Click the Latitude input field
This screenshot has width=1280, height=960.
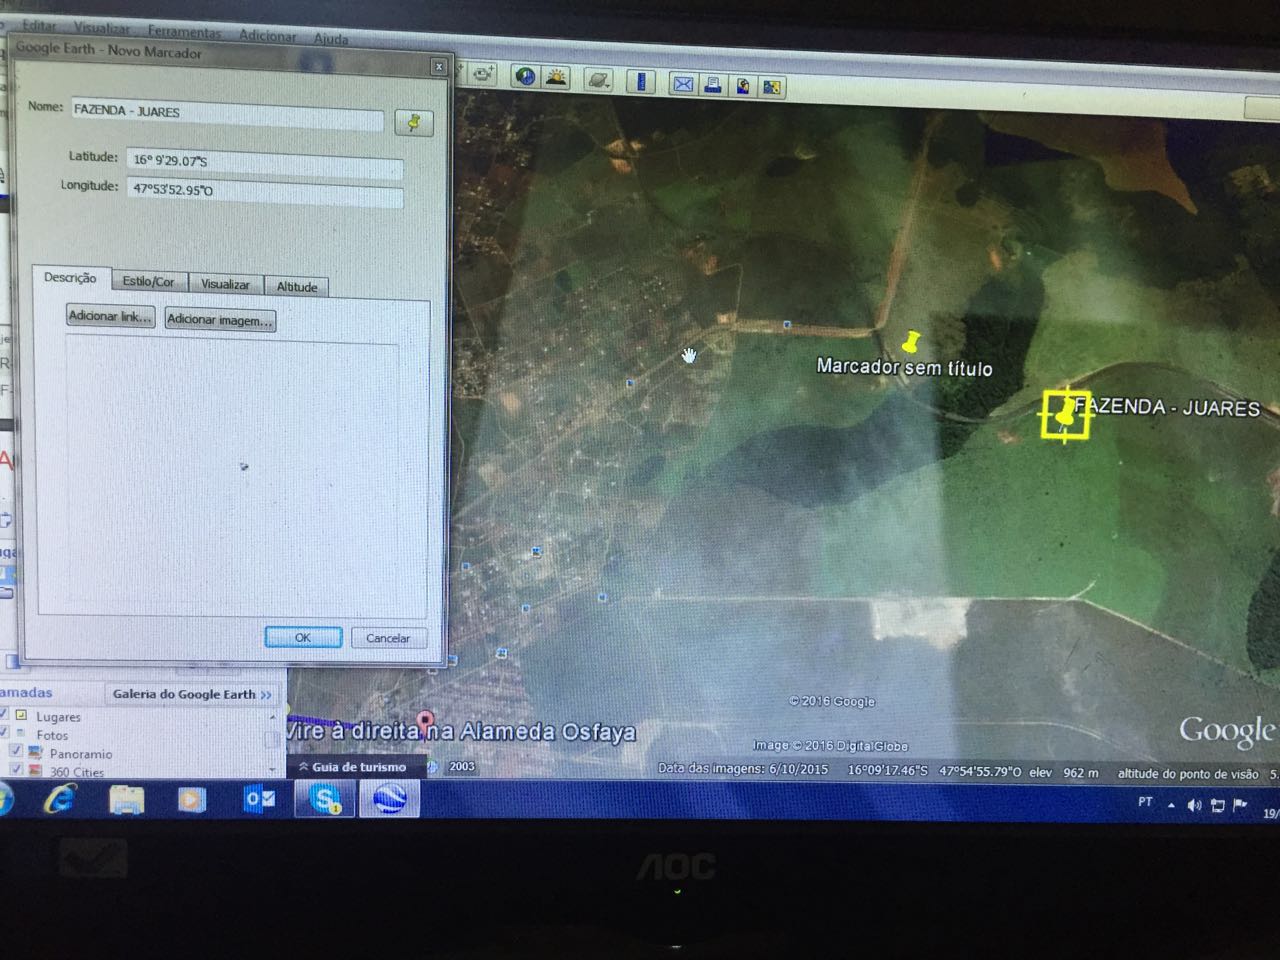[265, 163]
